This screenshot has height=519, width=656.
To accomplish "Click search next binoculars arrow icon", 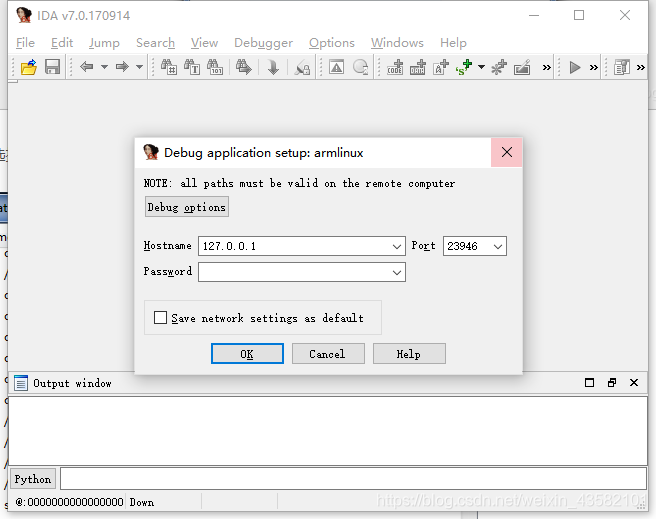I will coord(244,67).
